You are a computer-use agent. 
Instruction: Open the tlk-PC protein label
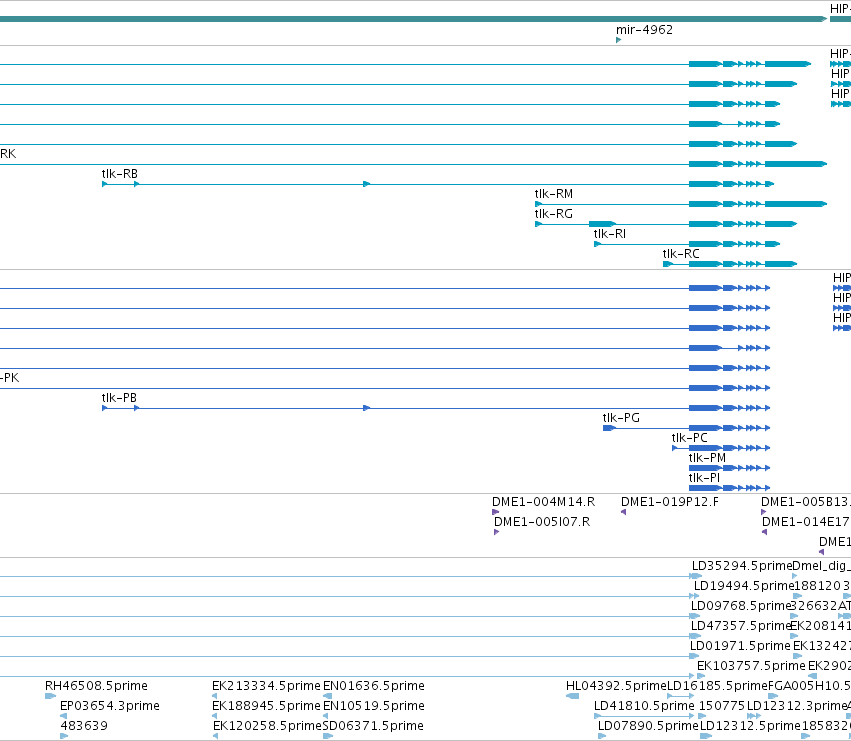click(689, 438)
